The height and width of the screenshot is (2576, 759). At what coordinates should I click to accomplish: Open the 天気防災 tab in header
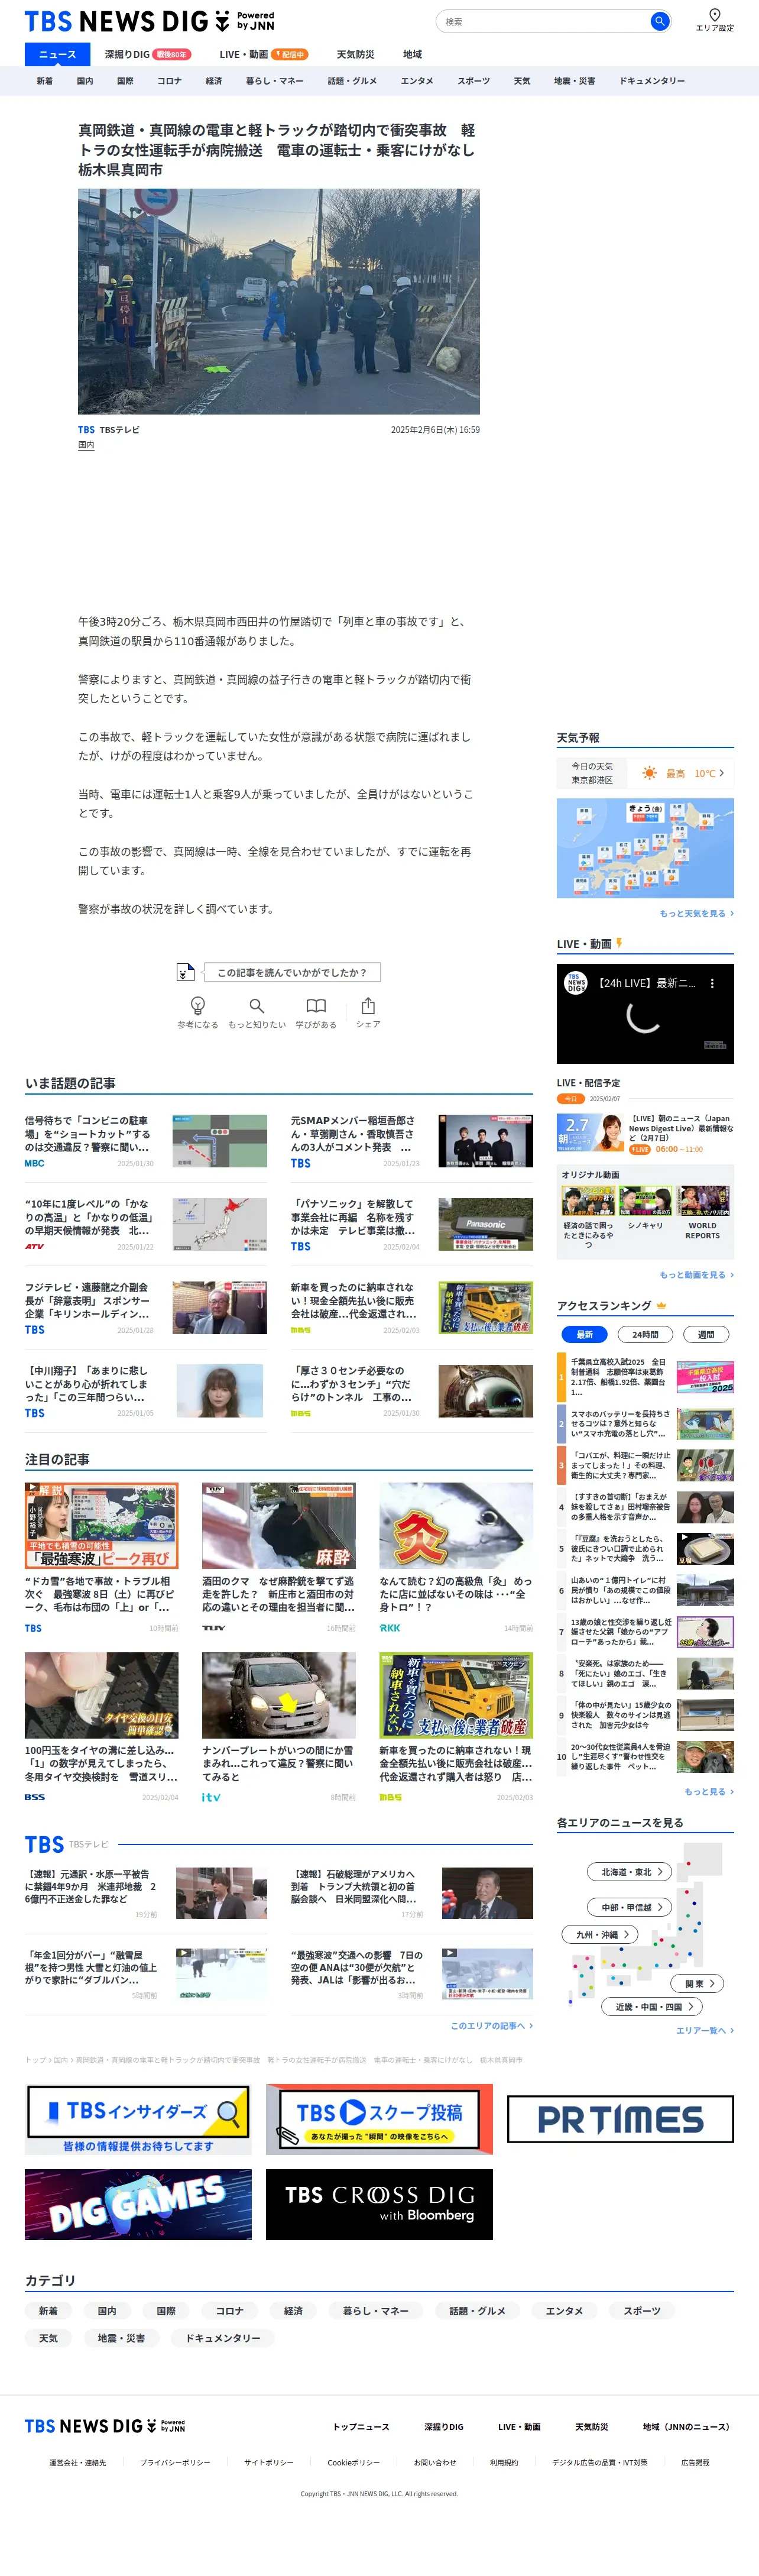[355, 54]
